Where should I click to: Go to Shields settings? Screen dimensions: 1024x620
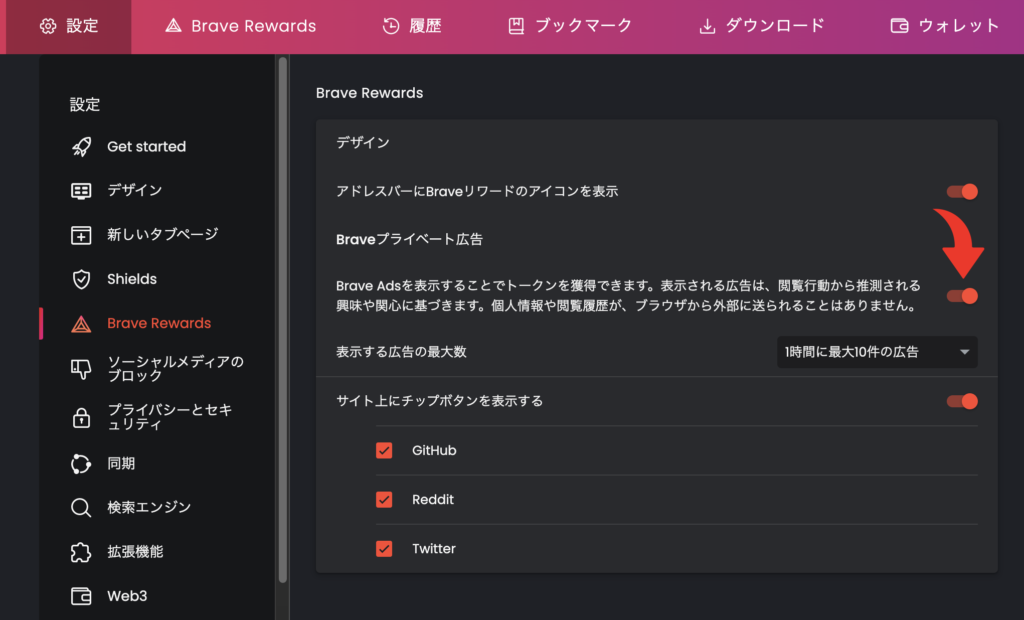(132, 279)
